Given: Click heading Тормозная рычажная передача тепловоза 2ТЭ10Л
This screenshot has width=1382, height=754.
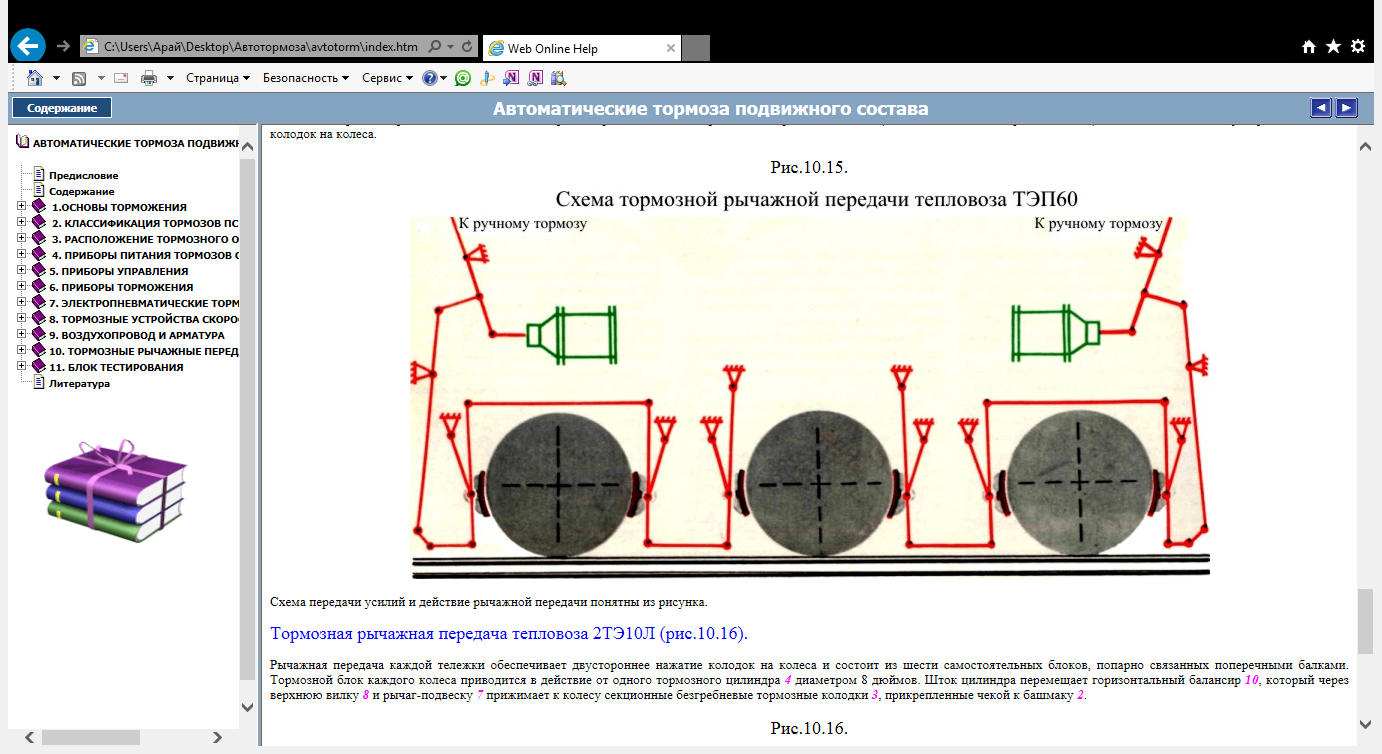Looking at the screenshot, I should [x=509, y=634].
